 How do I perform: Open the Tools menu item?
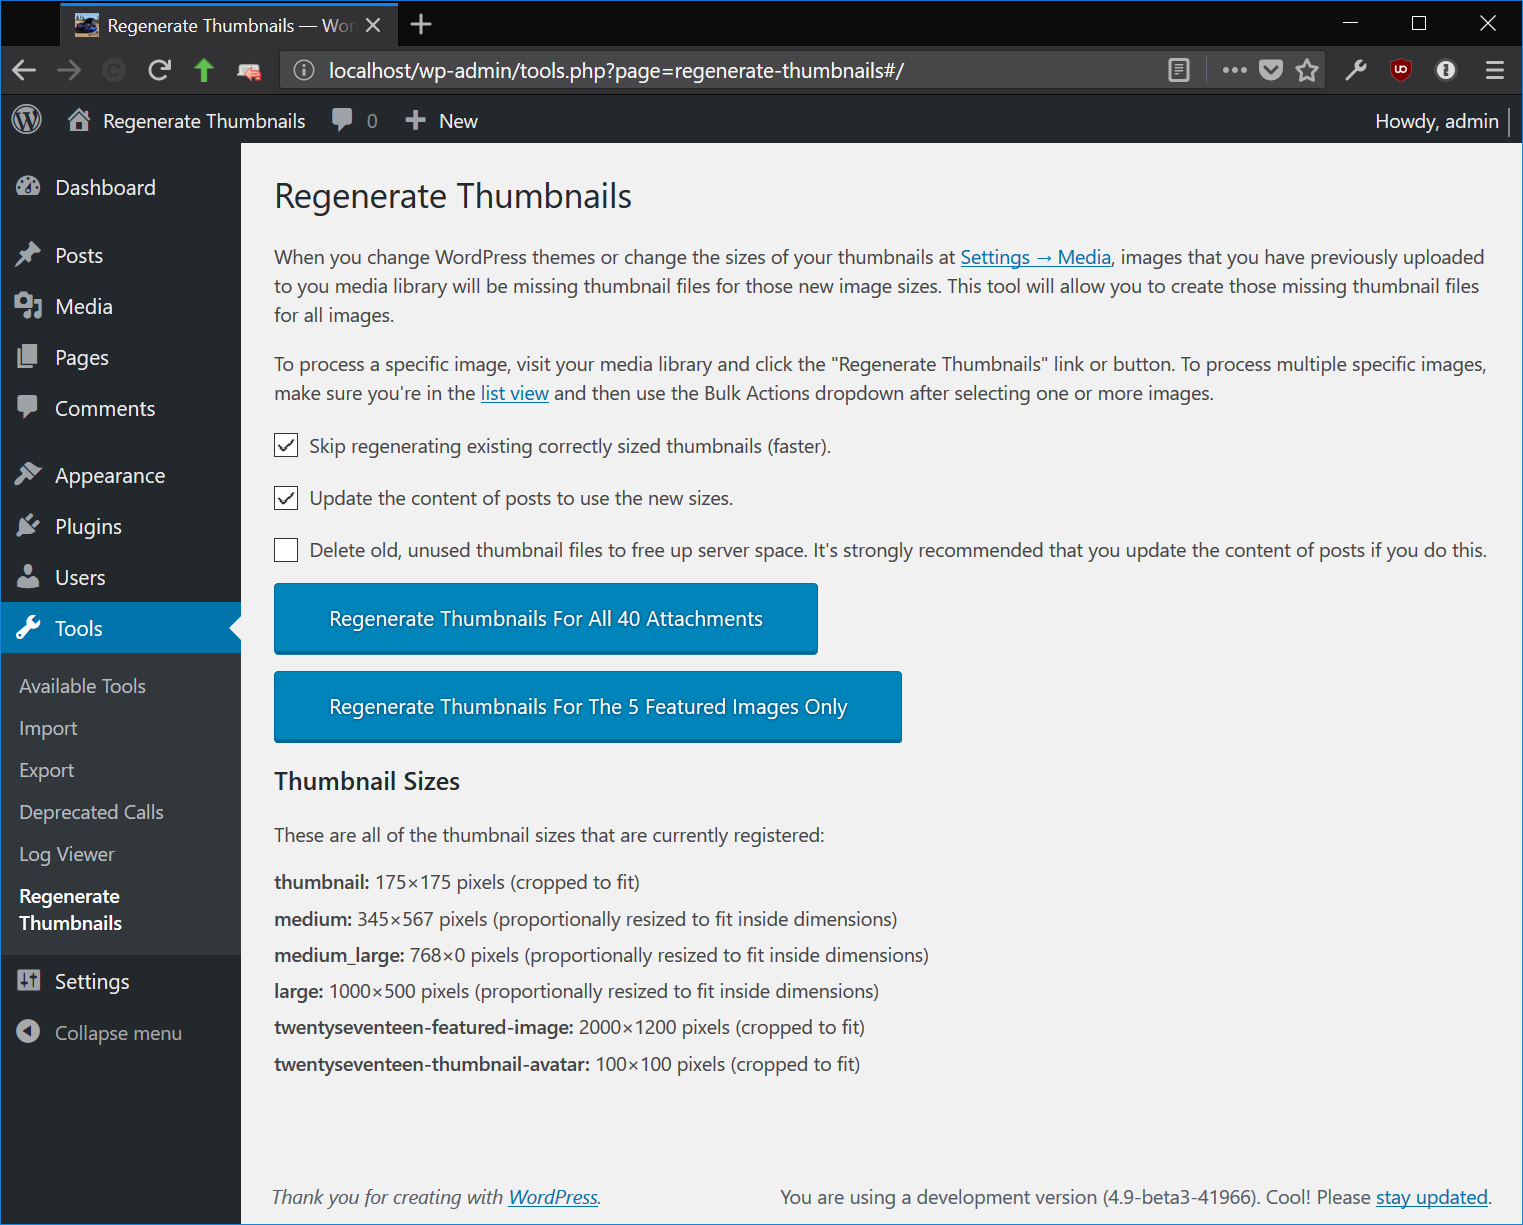pyautogui.click(x=121, y=628)
